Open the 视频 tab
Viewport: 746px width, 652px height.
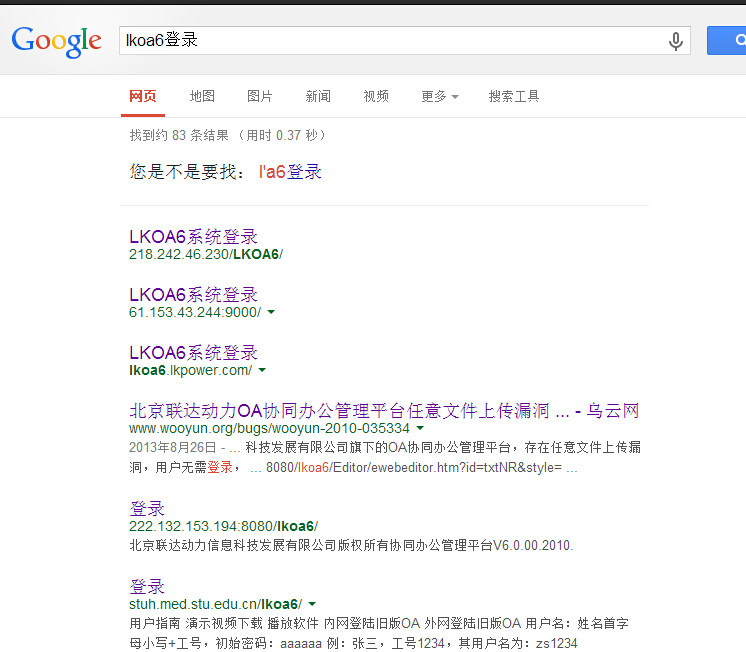coord(376,97)
